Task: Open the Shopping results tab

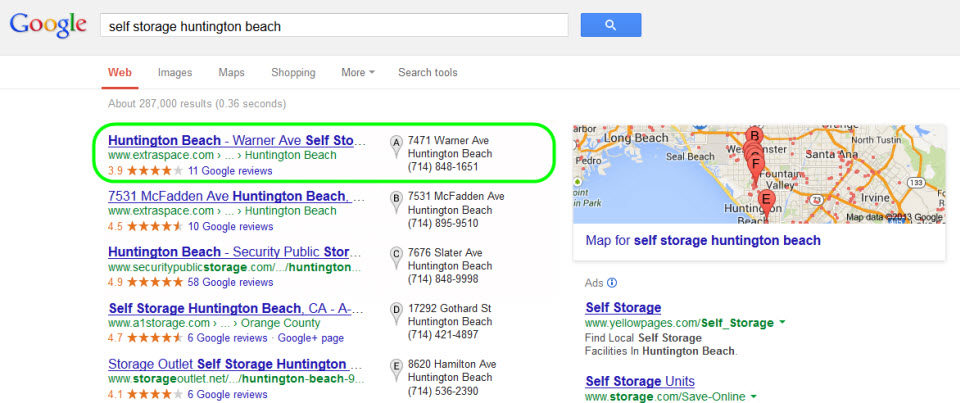Action: point(293,73)
